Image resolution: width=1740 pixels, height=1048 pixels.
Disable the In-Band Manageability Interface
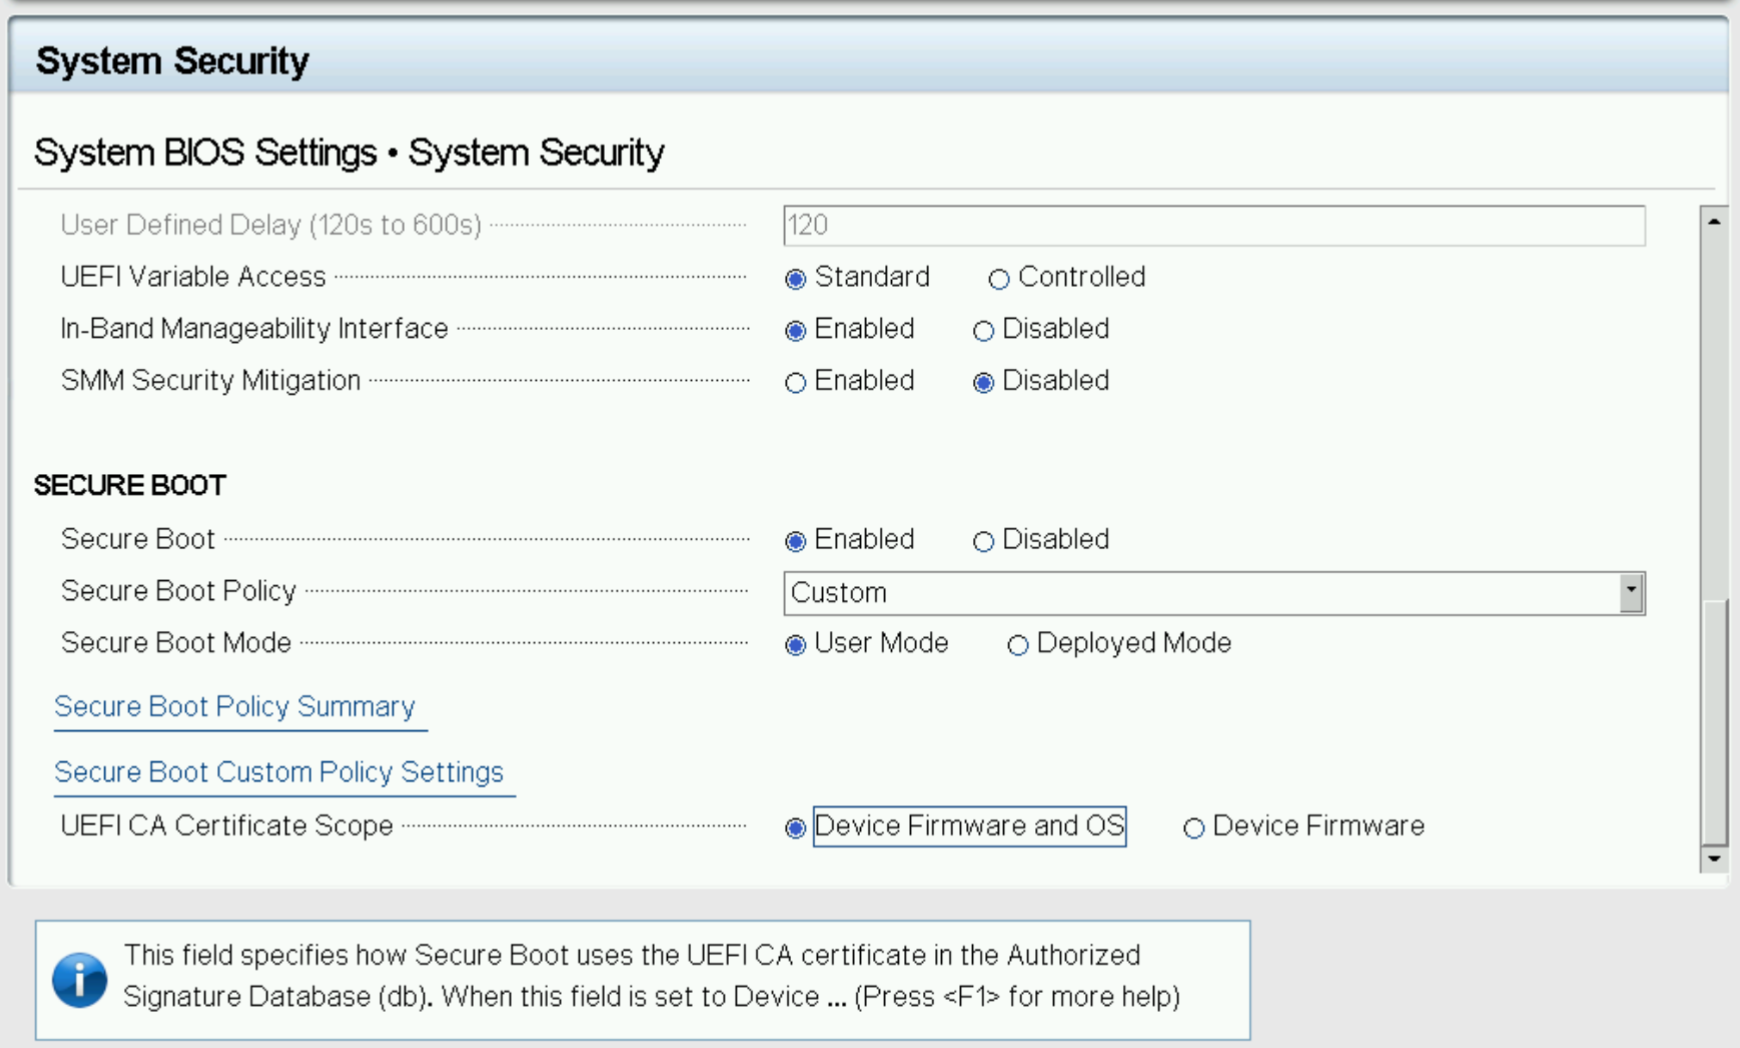984,330
